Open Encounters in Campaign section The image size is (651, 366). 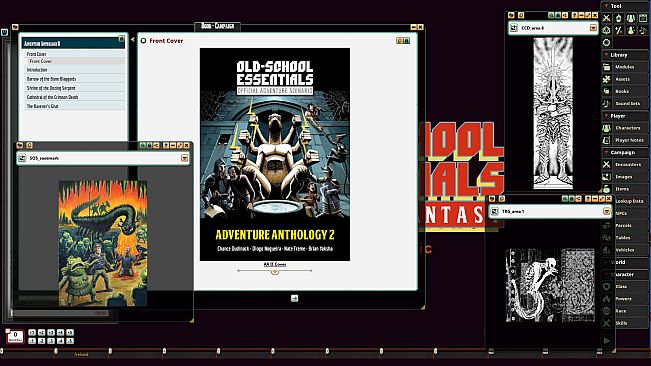(x=625, y=164)
